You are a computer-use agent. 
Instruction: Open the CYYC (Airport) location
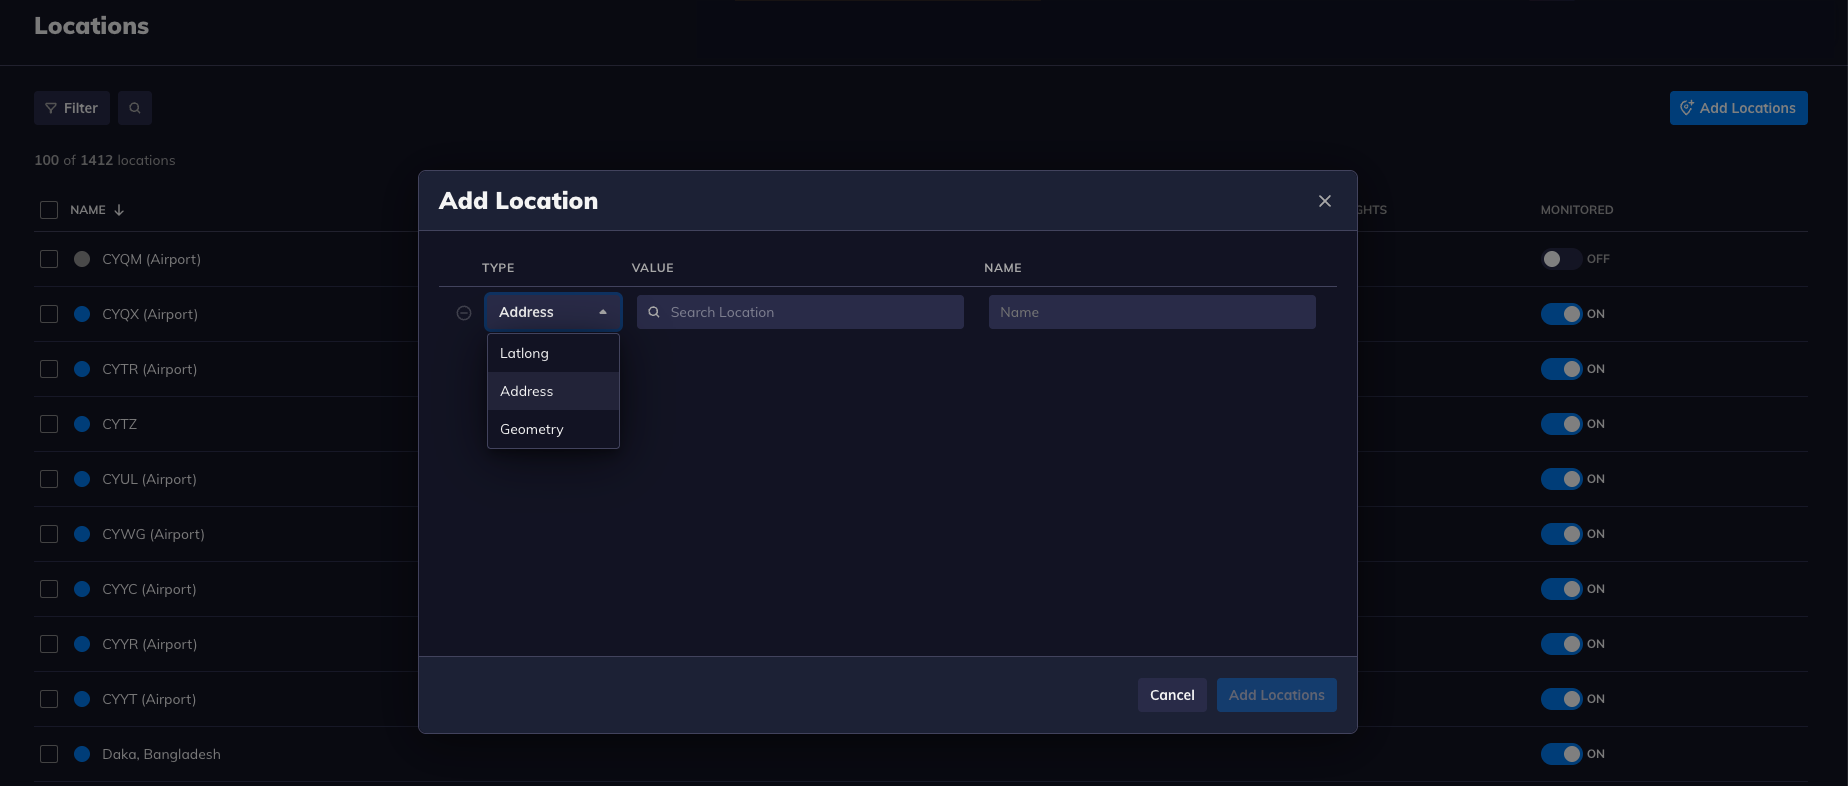pyautogui.click(x=149, y=589)
